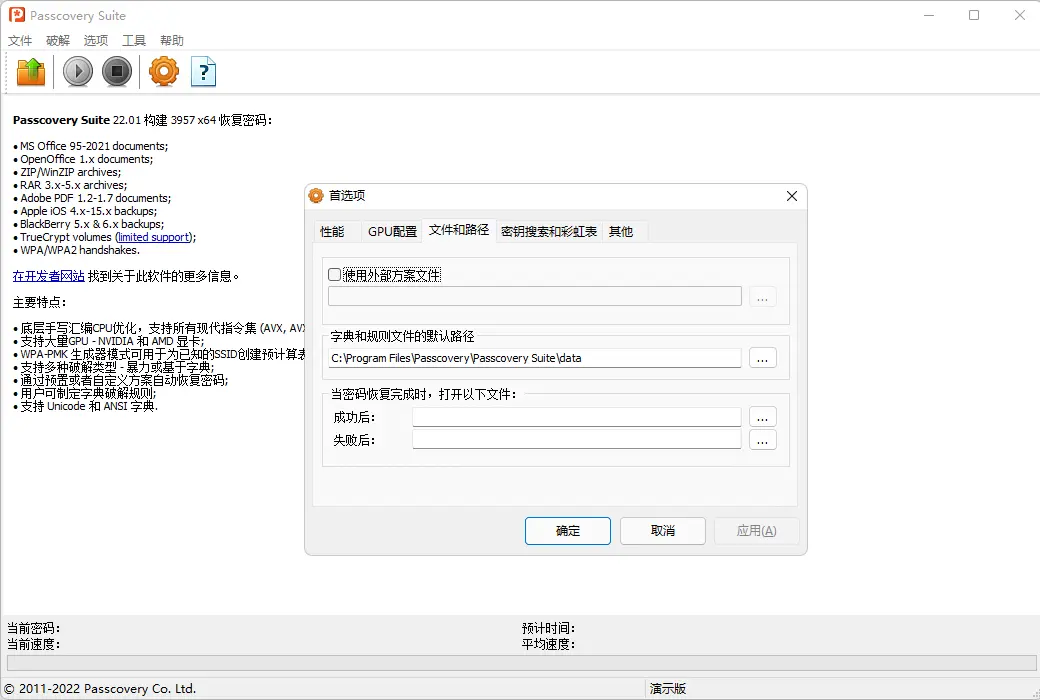Screen dimensions: 1040x700
Task: Click the 演示版 status bar entry
Action: pos(668,689)
